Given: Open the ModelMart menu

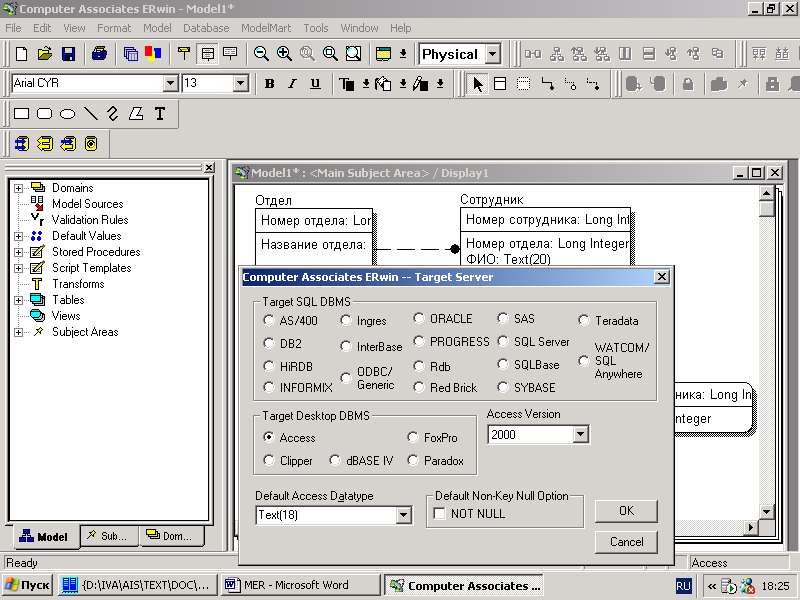Looking at the screenshot, I should tap(266, 28).
